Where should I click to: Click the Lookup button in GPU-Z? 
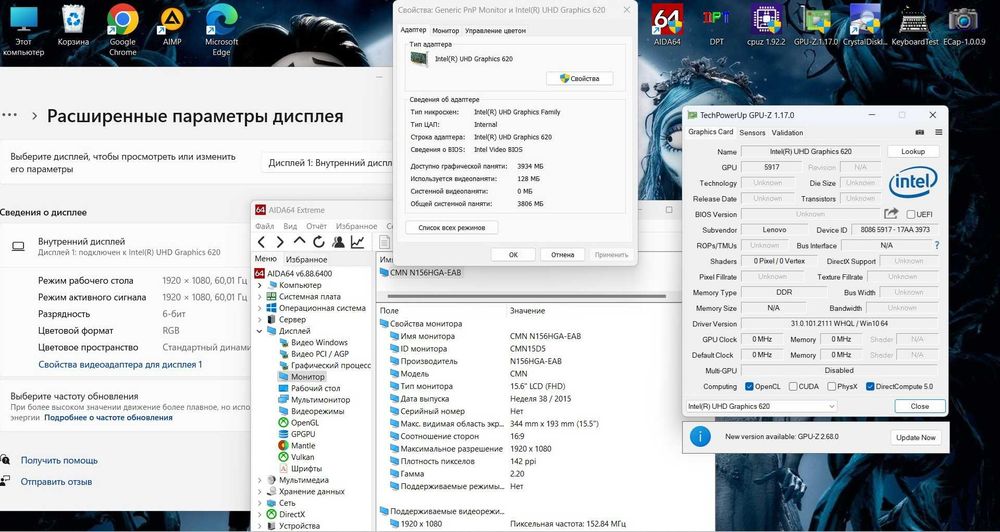pos(913,152)
